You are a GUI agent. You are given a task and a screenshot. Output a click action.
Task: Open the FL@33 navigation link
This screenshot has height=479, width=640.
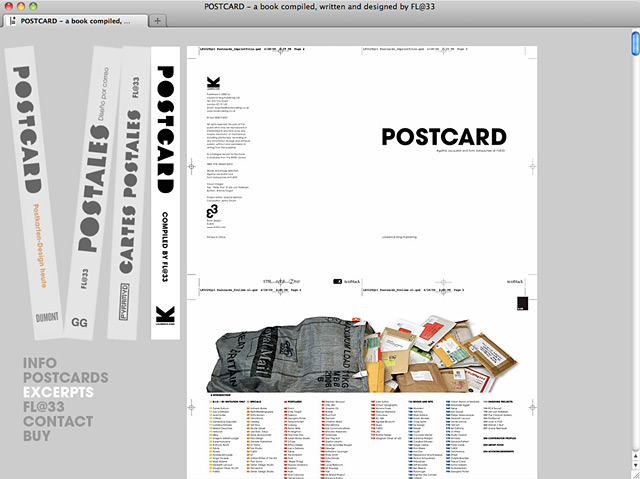(44, 407)
